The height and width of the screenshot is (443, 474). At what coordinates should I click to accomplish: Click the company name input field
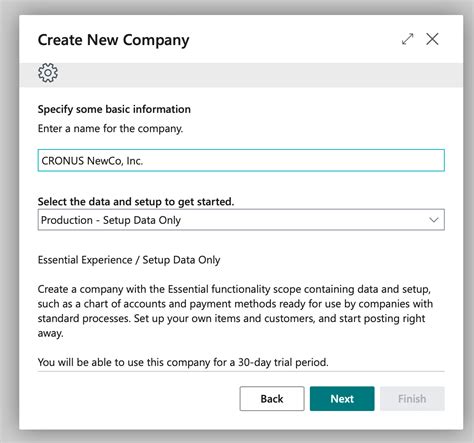click(x=241, y=160)
